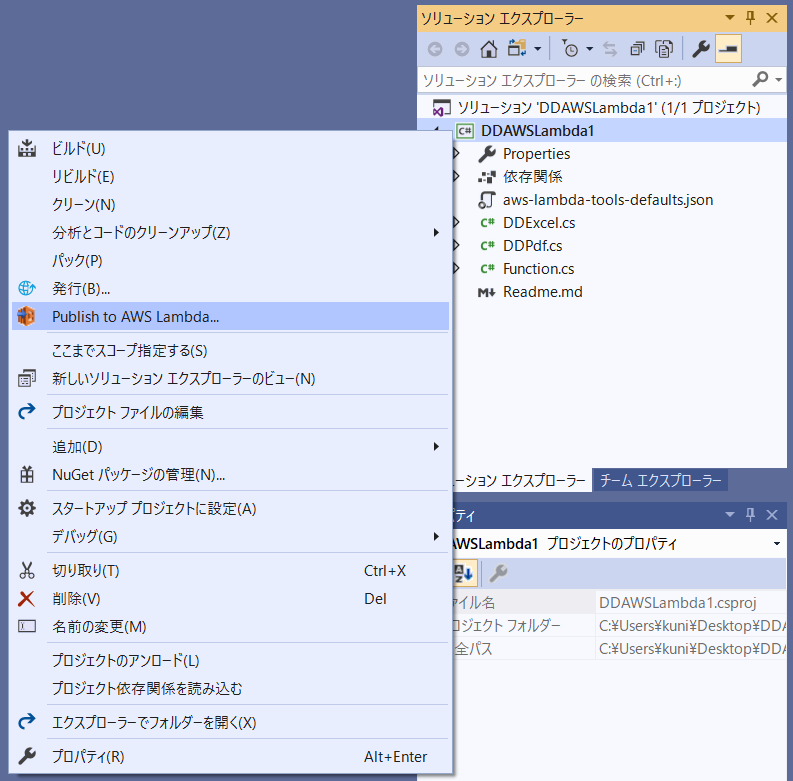Choose プロジェクト ファイルの編集
Viewport: 793px width, 781px height.
pyautogui.click(x=230, y=412)
